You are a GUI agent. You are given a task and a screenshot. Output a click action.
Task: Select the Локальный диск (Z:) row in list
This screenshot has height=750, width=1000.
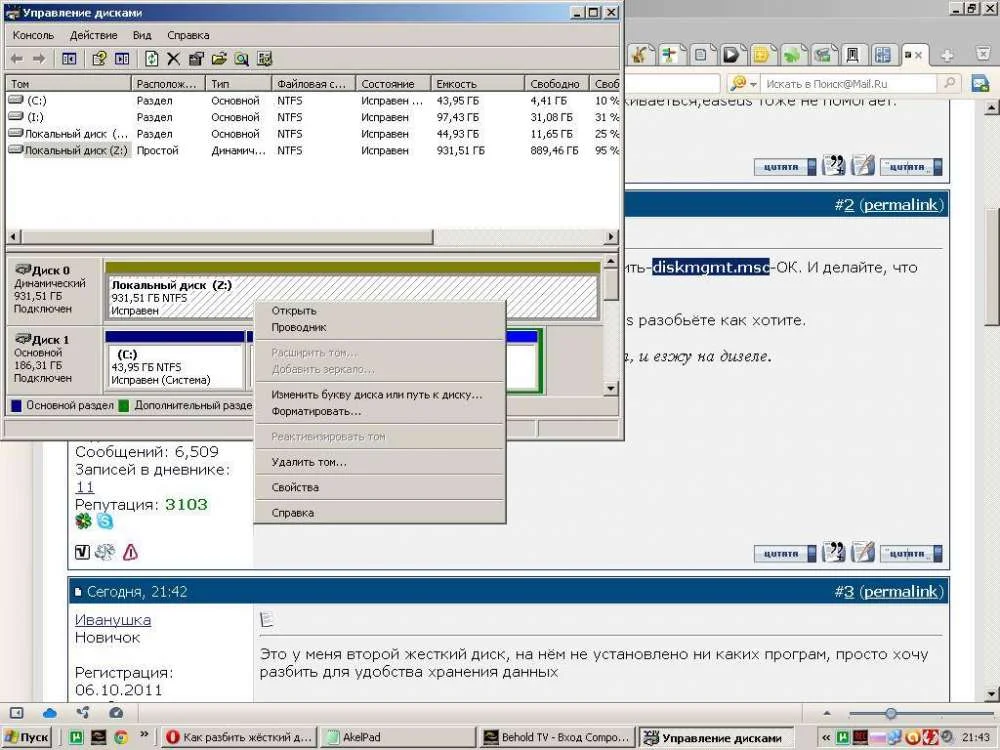(x=312, y=151)
